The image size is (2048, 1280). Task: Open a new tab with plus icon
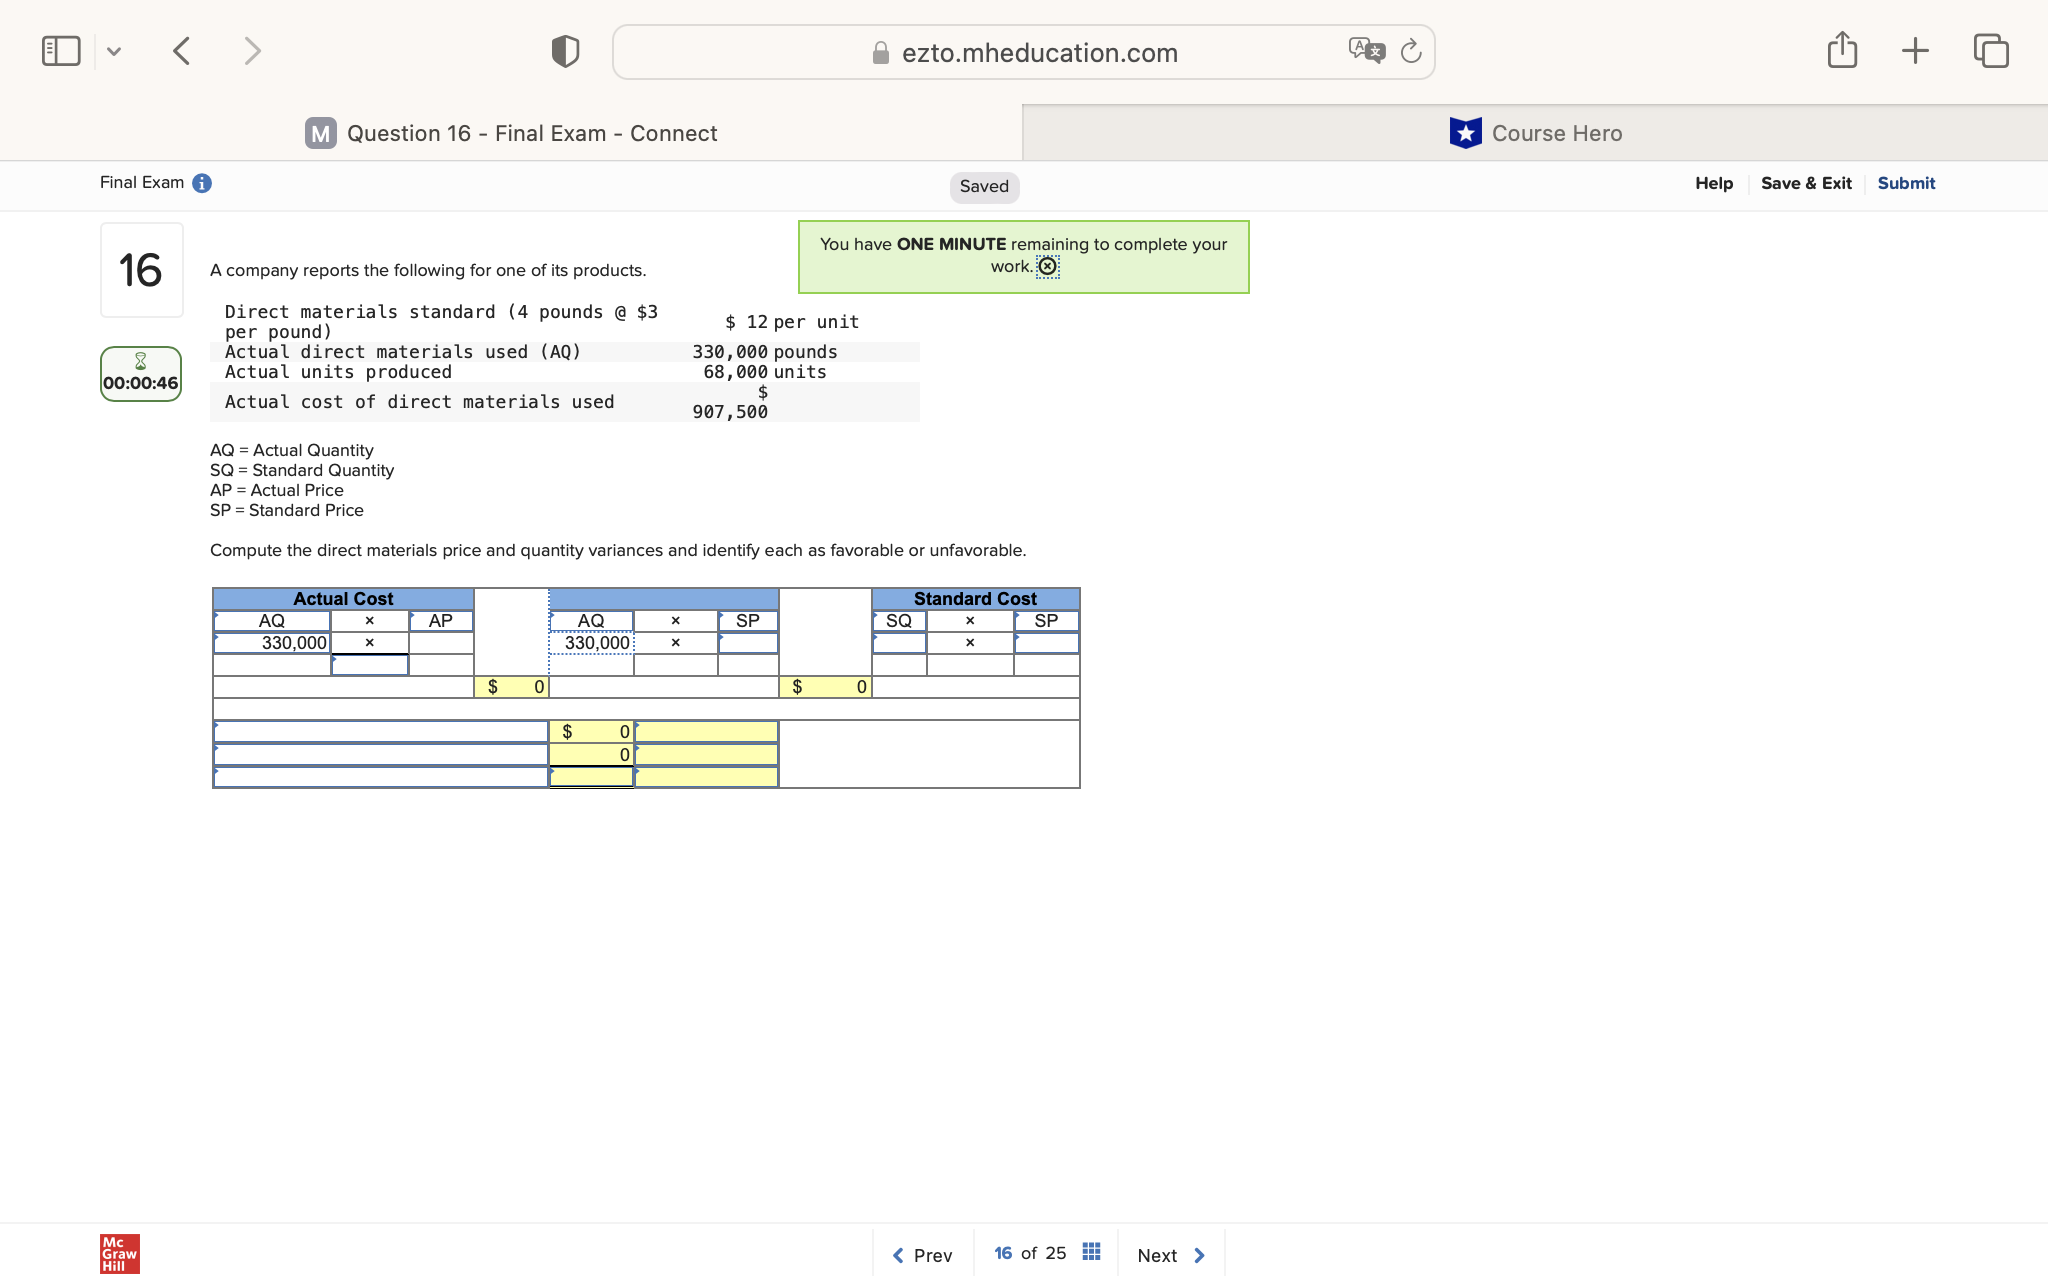pyautogui.click(x=1915, y=51)
